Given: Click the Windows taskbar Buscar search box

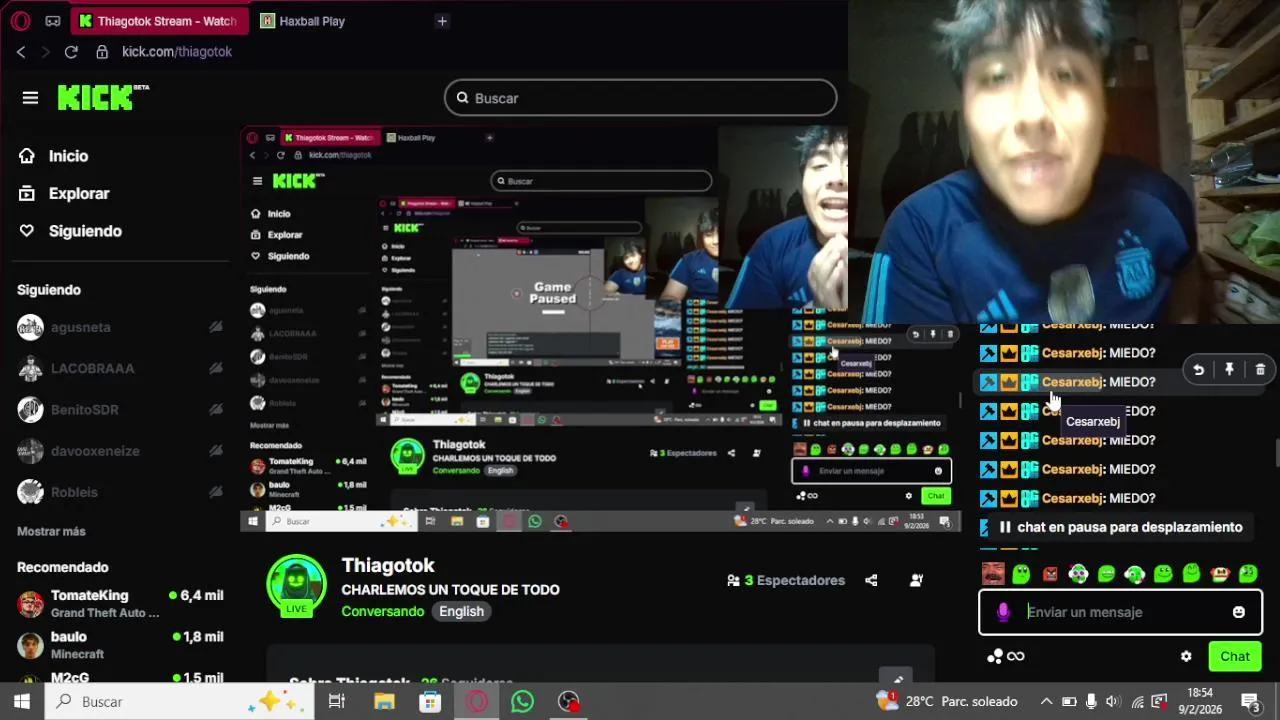Looking at the screenshot, I should 180,701.
